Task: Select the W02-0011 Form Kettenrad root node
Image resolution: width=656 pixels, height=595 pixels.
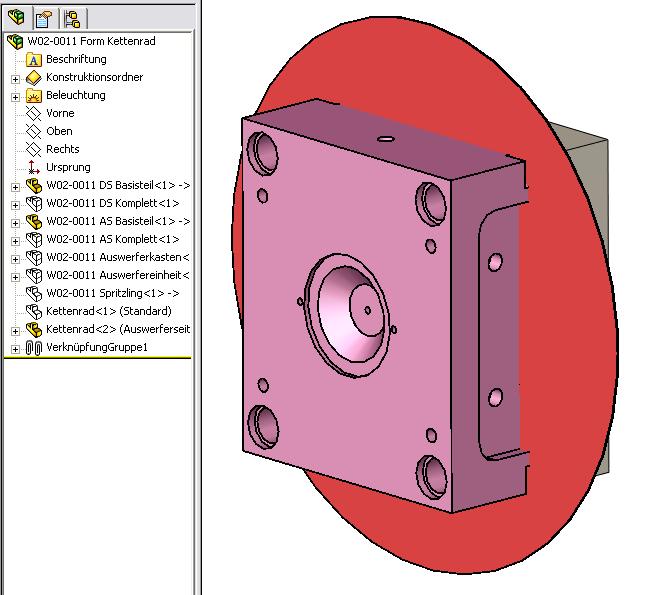Action: click(91, 41)
